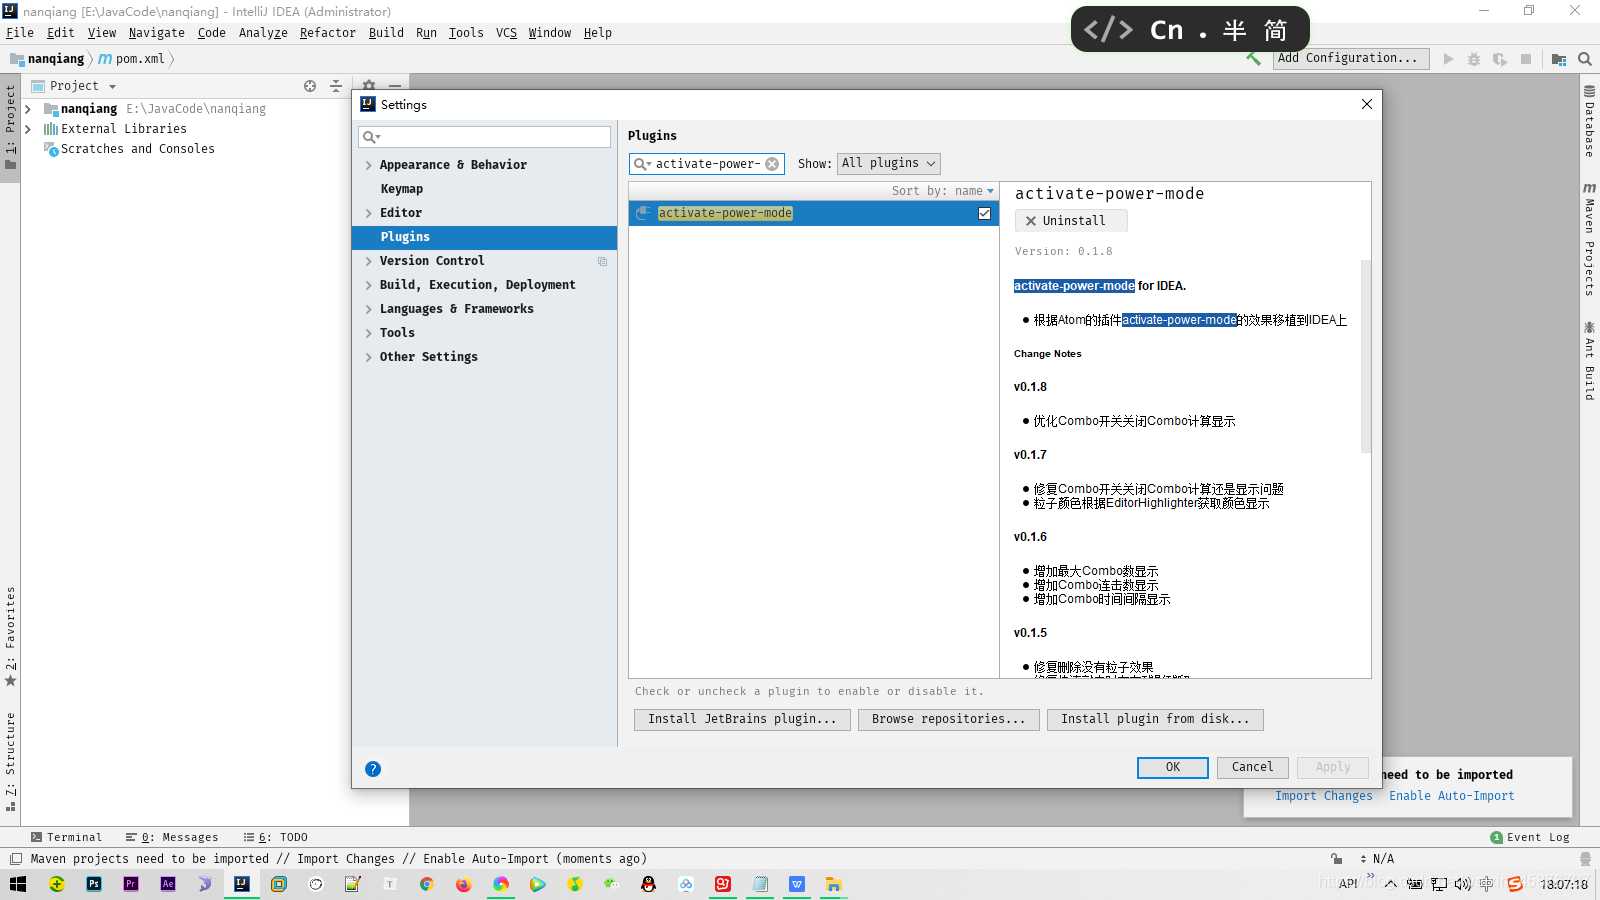Expand Build, Execution, Deployment node
Screen dimensions: 1600x900
point(369,286)
